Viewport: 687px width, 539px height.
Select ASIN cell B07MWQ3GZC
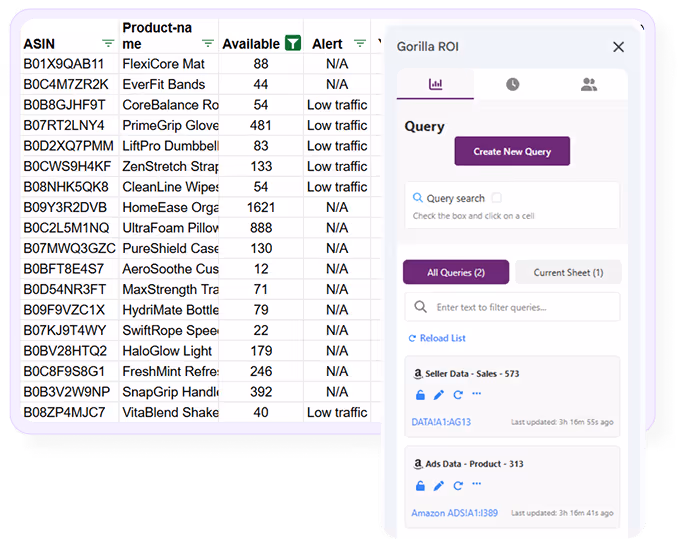[x=70, y=248]
